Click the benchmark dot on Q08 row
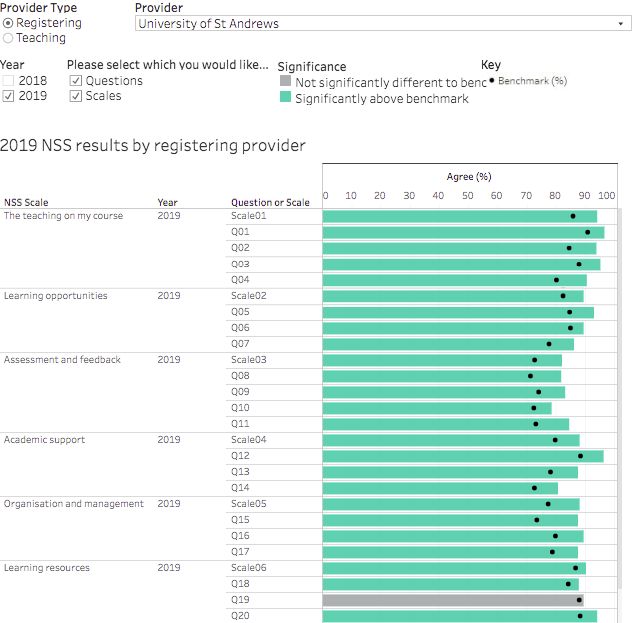The width and height of the screenshot is (632, 623). (x=531, y=376)
